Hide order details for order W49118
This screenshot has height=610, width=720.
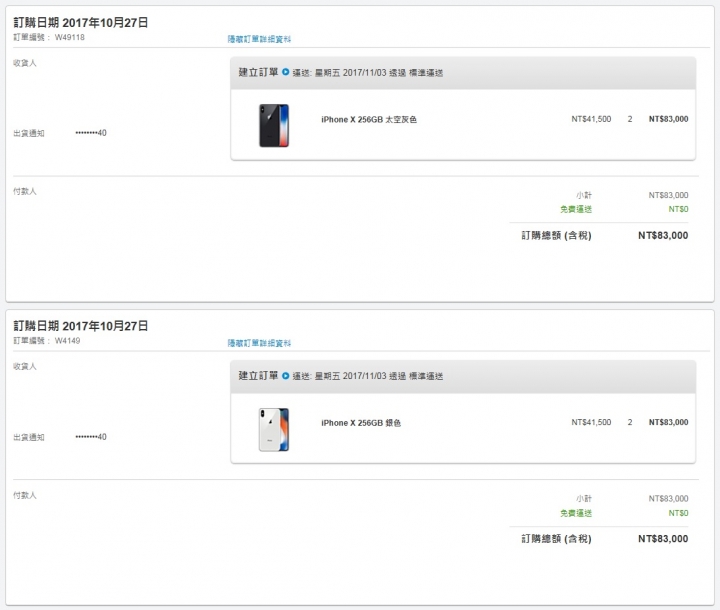(259, 39)
